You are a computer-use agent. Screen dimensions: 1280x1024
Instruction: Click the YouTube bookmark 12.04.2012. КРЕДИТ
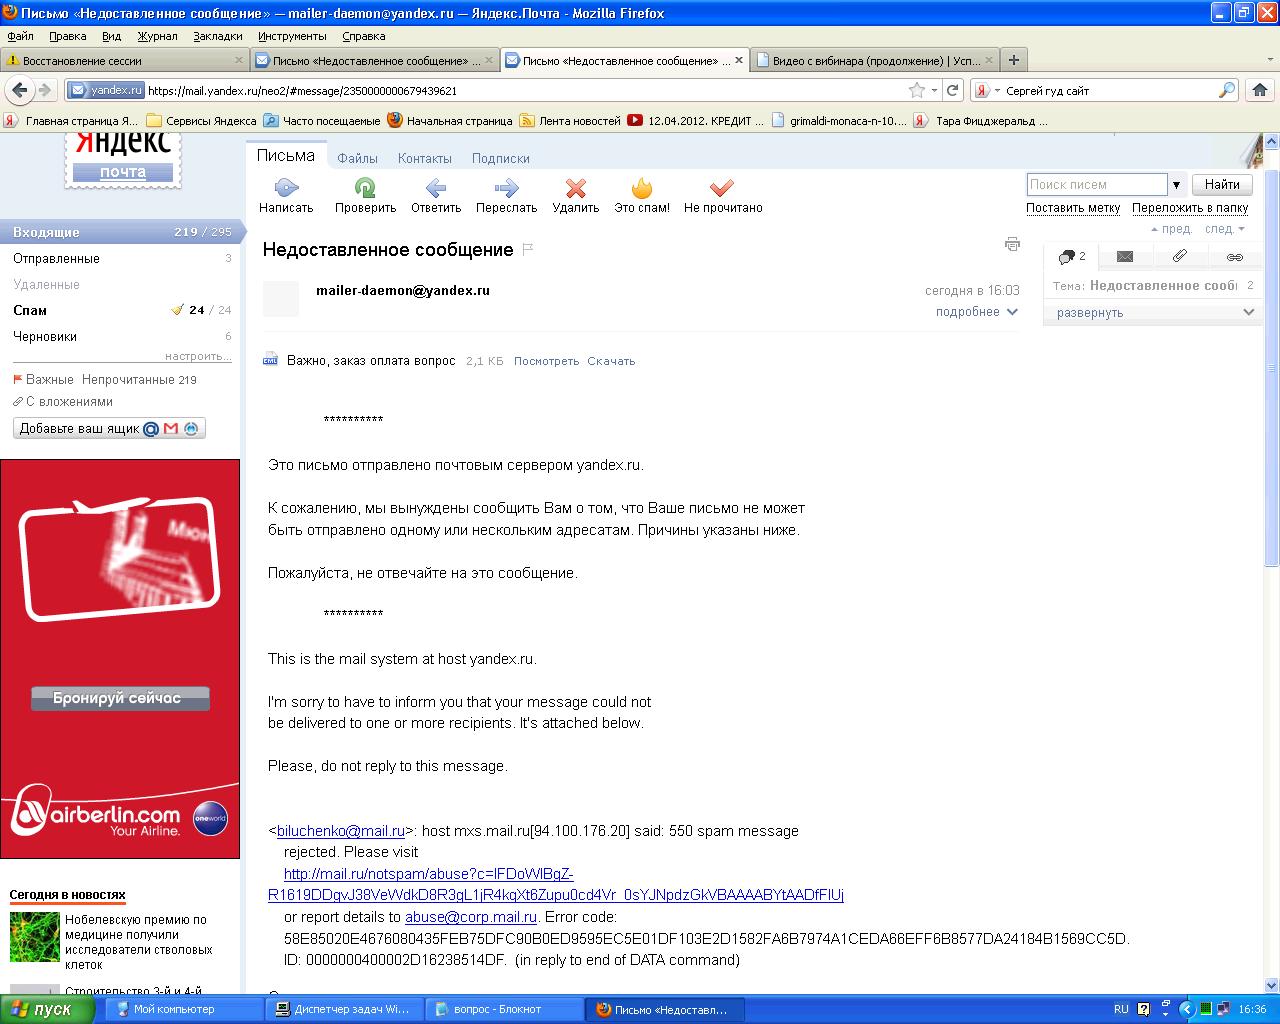(x=695, y=121)
